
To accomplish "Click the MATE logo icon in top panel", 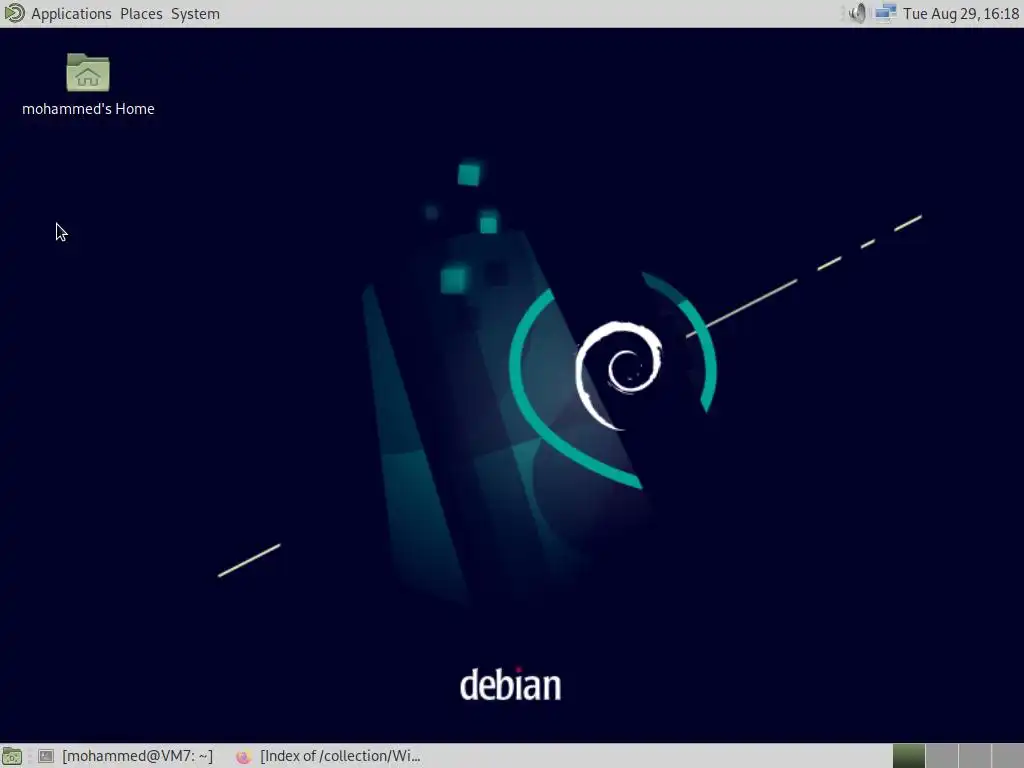I will point(14,13).
